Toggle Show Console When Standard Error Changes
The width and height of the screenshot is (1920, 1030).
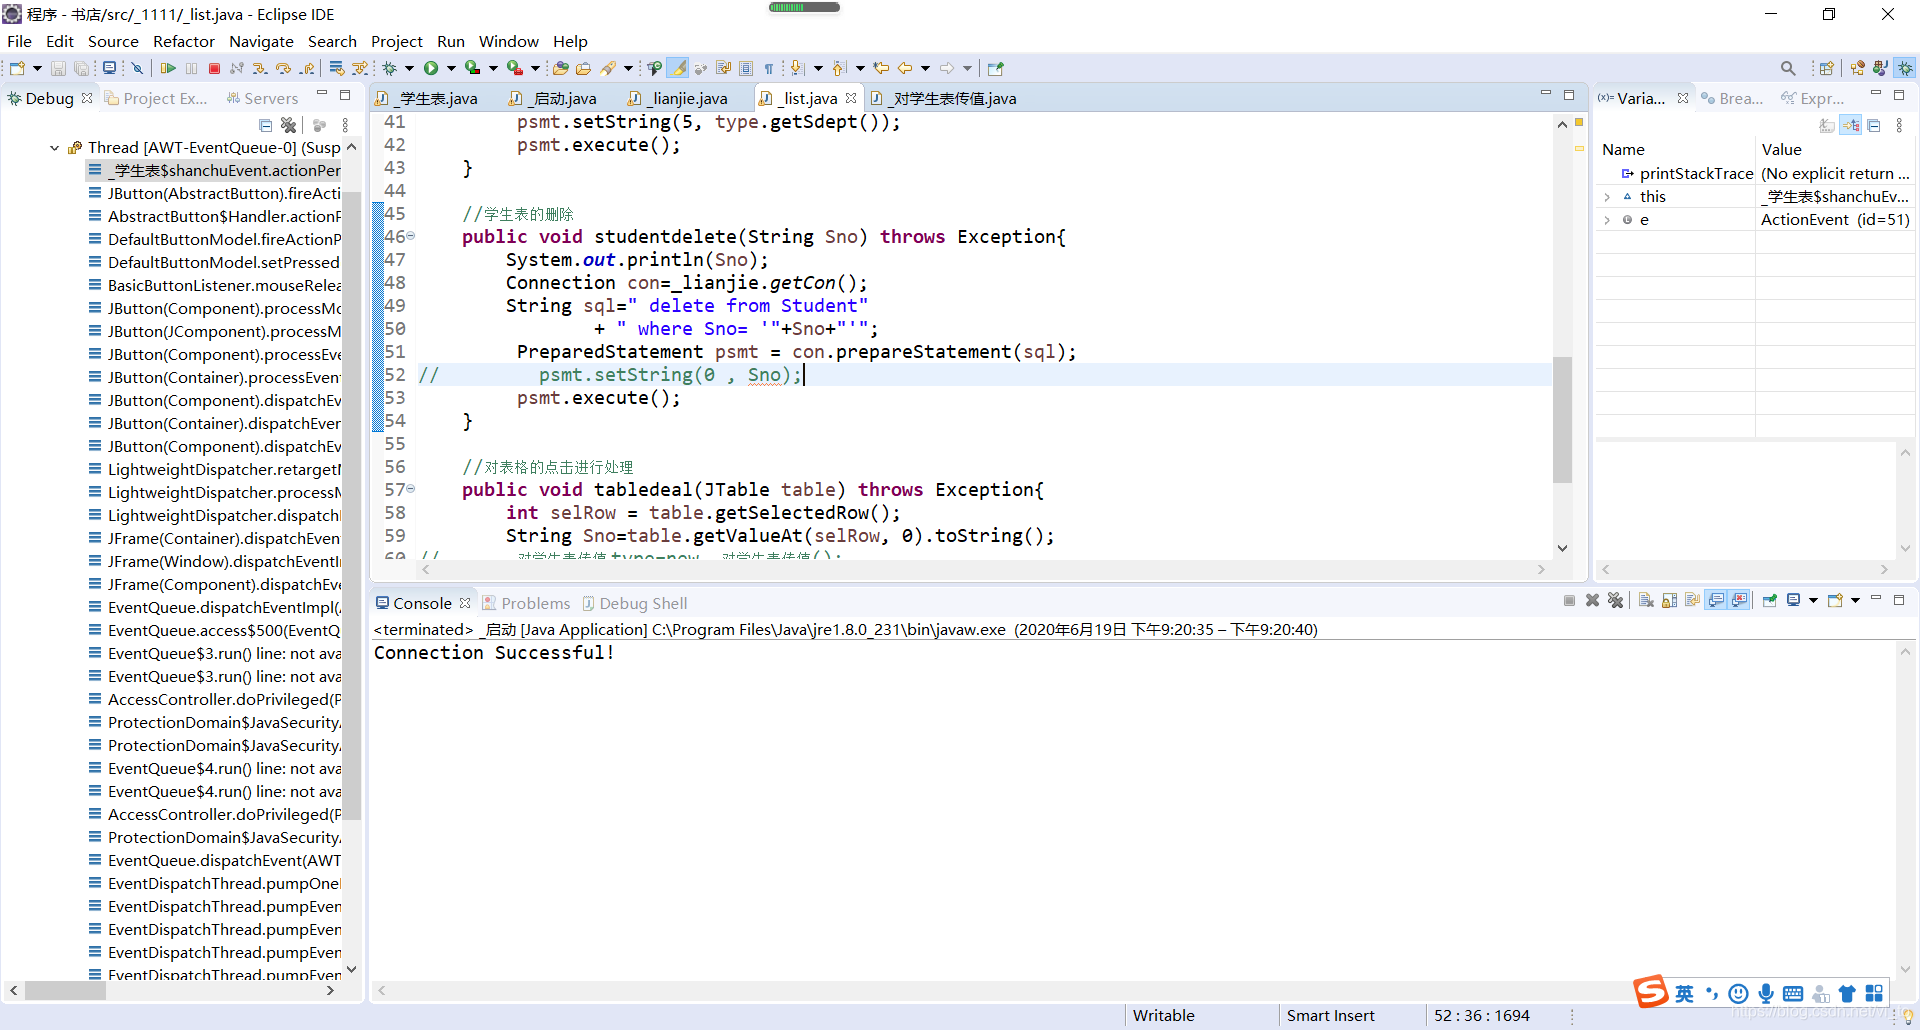coord(1740,600)
